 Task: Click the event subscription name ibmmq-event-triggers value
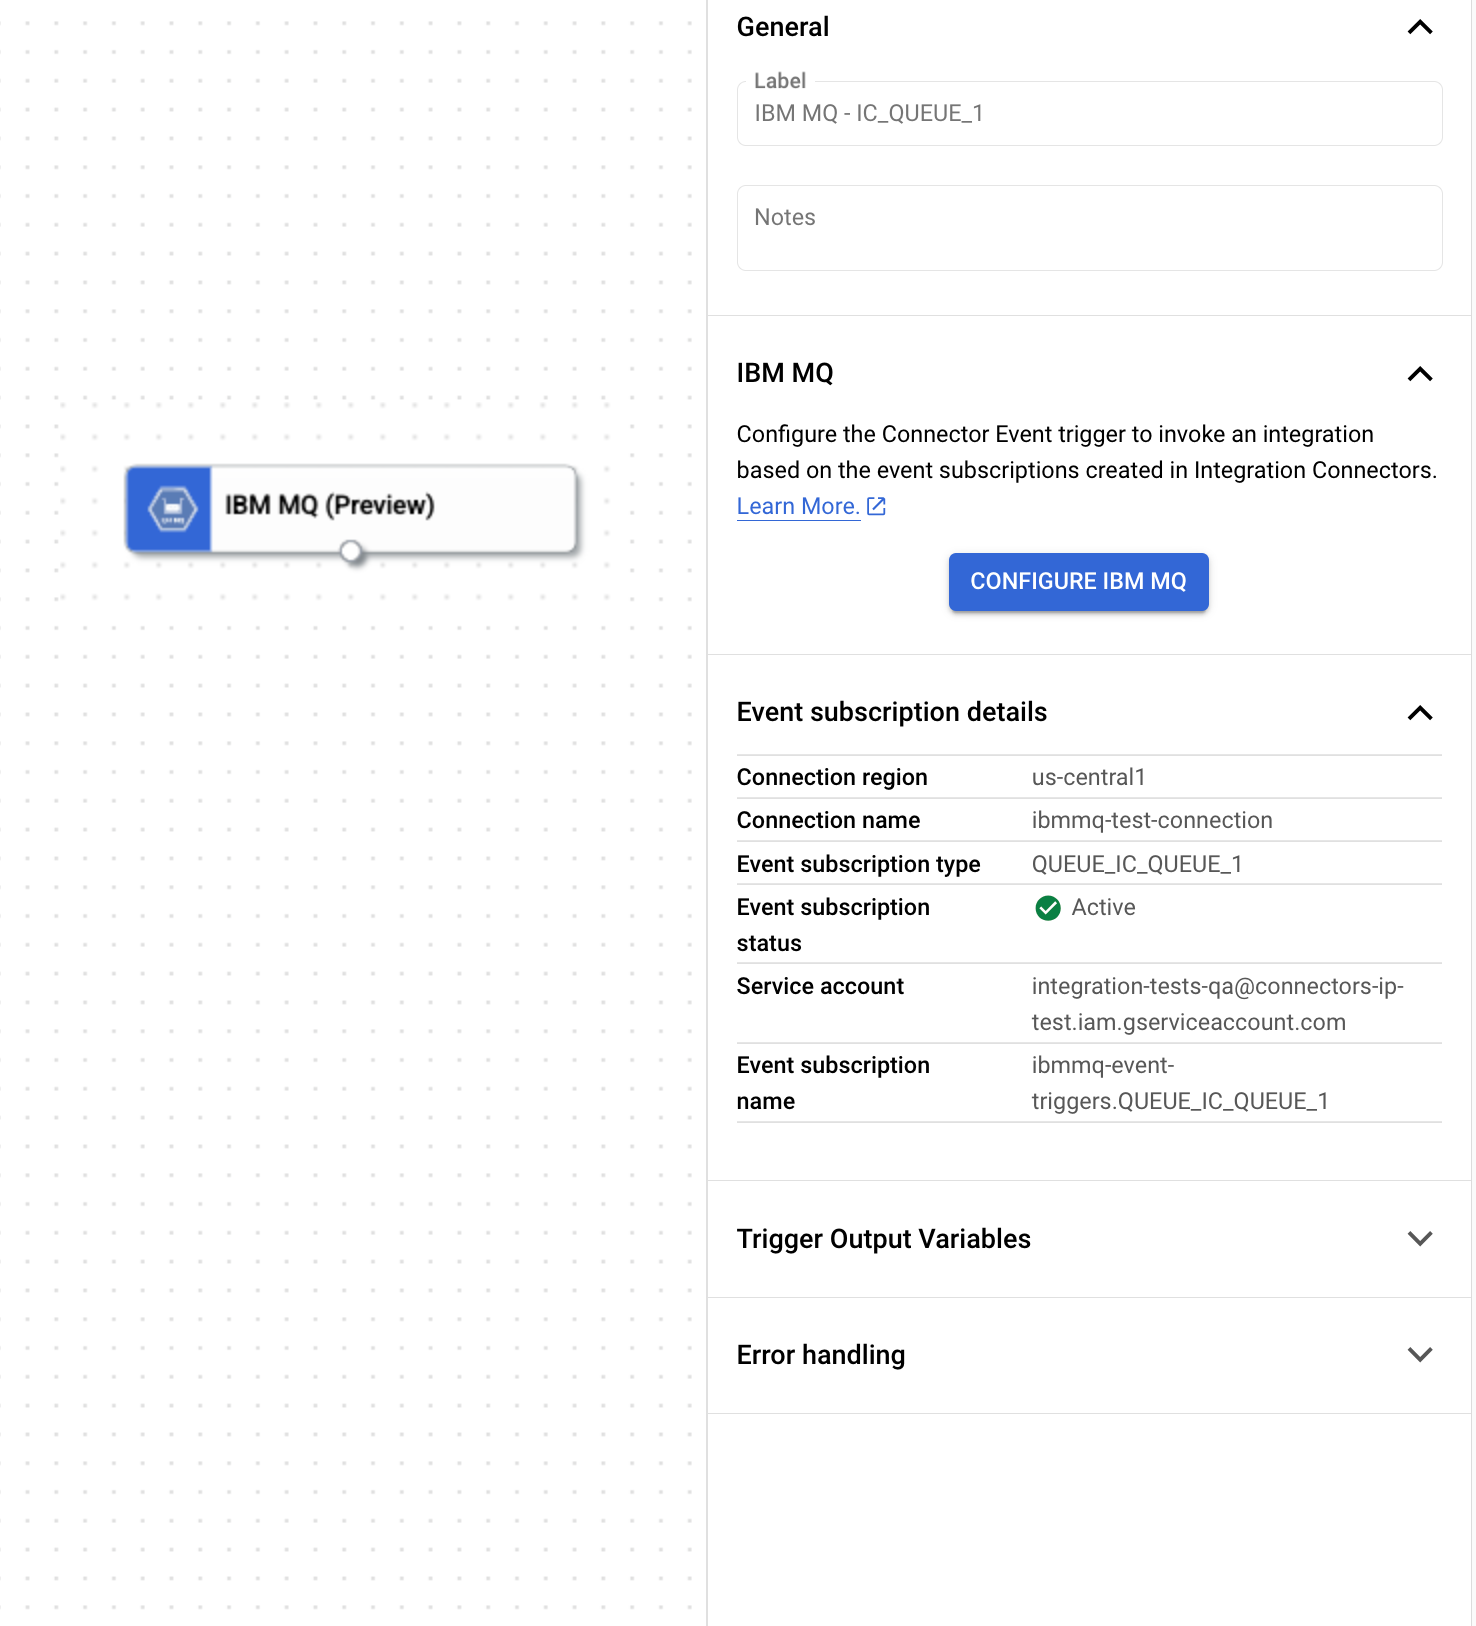tap(1179, 1082)
